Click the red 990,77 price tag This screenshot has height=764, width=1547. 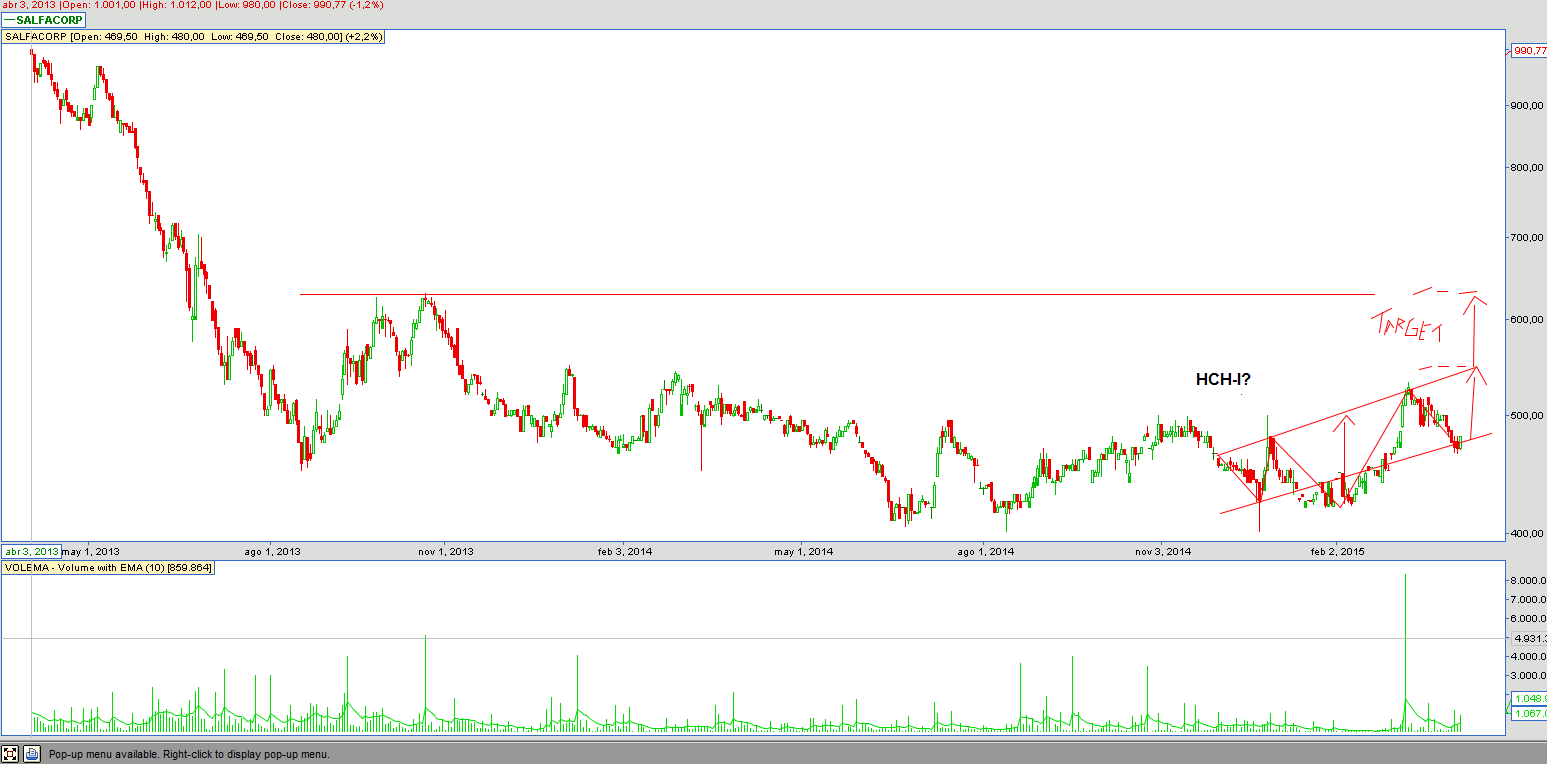click(1529, 50)
